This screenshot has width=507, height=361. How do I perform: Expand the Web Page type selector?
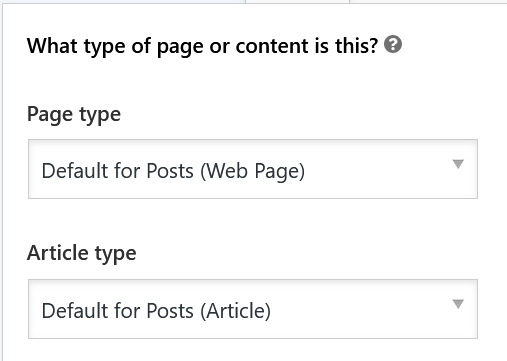253,169
